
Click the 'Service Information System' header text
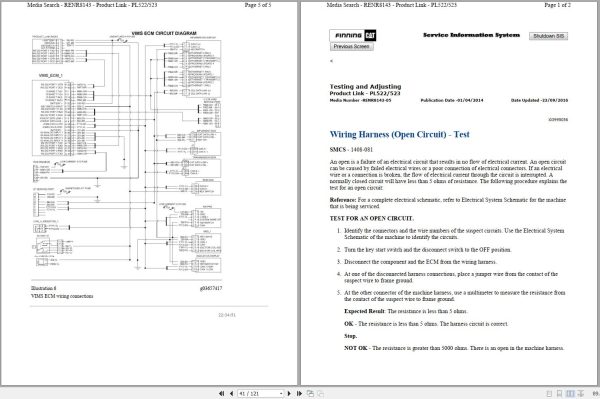coord(471,35)
